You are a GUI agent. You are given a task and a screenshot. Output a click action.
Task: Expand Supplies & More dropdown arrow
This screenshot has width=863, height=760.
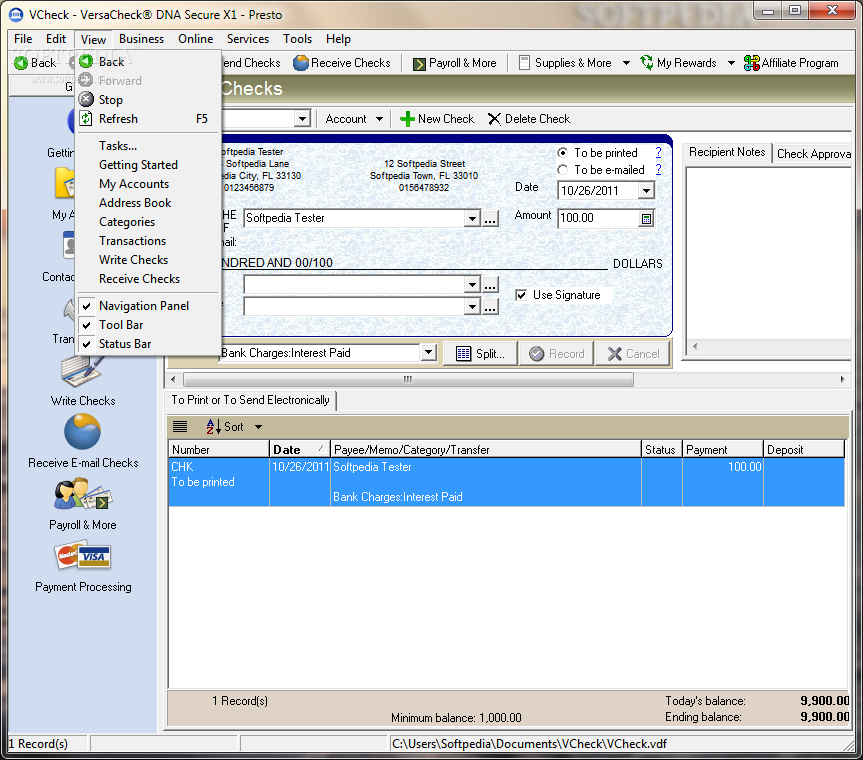click(x=626, y=63)
